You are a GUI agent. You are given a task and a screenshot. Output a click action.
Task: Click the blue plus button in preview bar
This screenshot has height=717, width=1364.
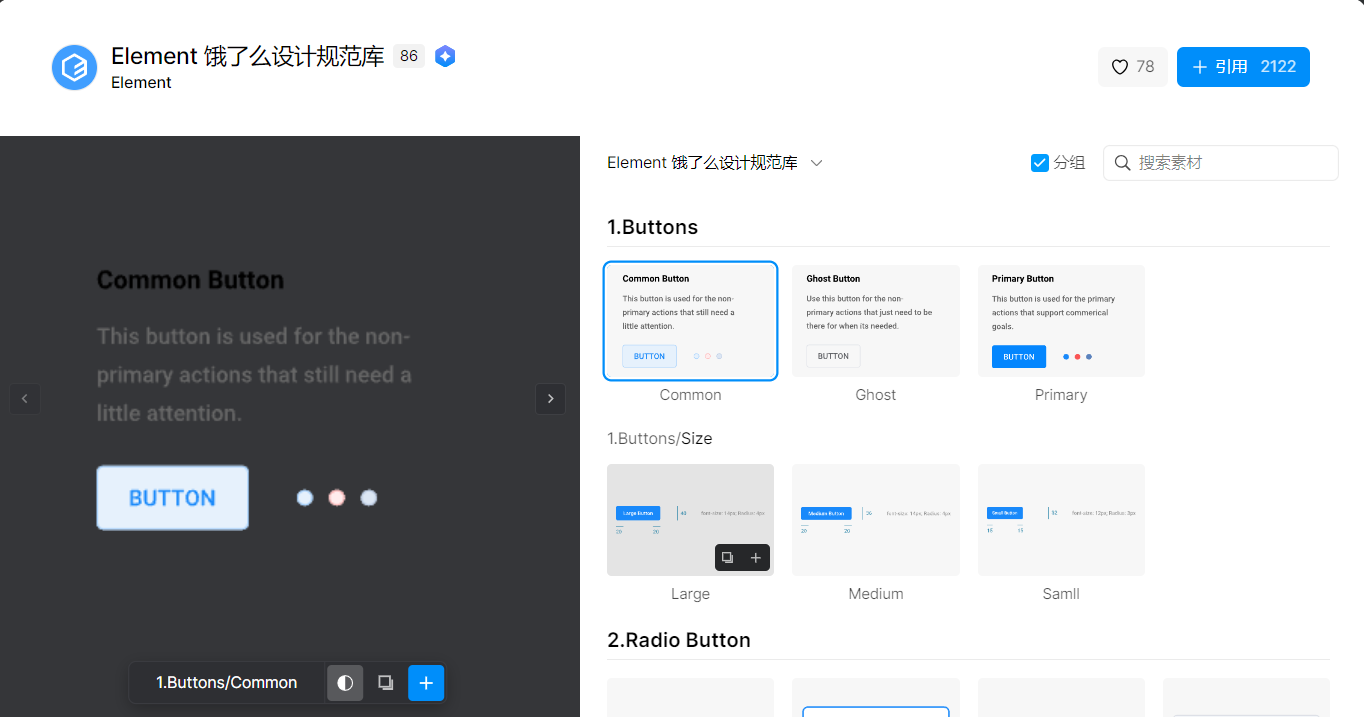coord(426,683)
